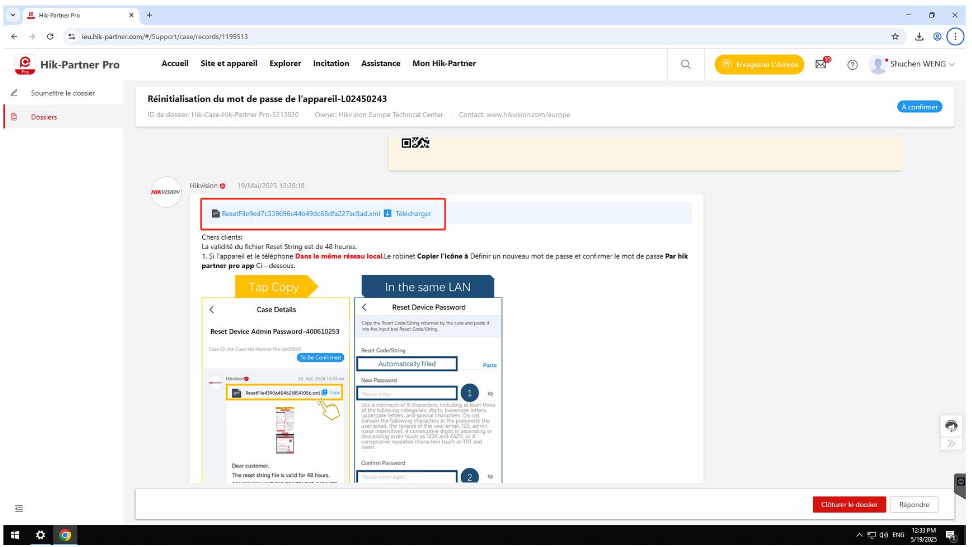Open the tab search dropdown arrow
This screenshot has width=972, height=547.
pyautogui.click(x=12, y=15)
